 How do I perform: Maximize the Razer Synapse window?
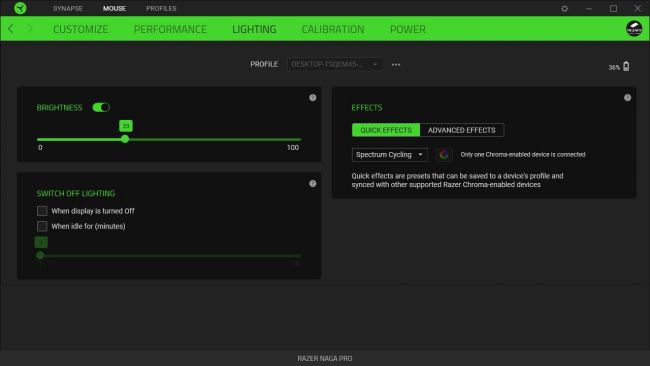click(x=613, y=8)
